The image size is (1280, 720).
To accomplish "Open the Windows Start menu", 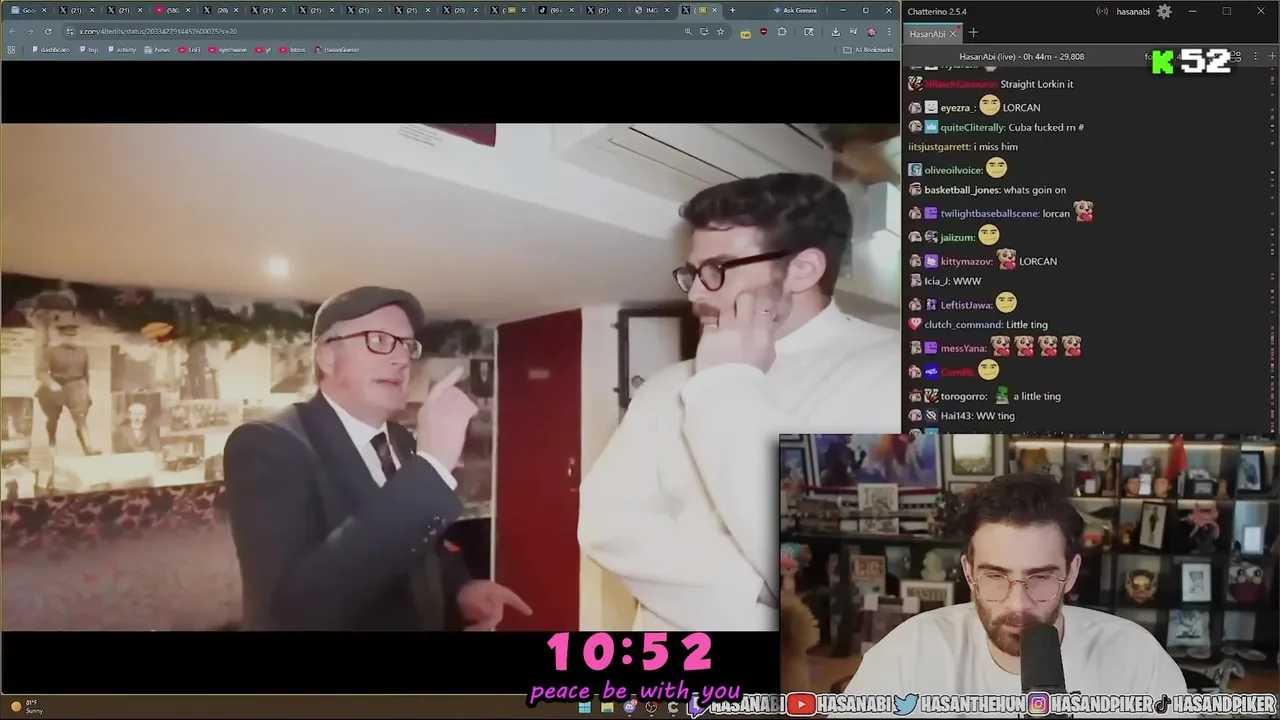I will click(585, 707).
